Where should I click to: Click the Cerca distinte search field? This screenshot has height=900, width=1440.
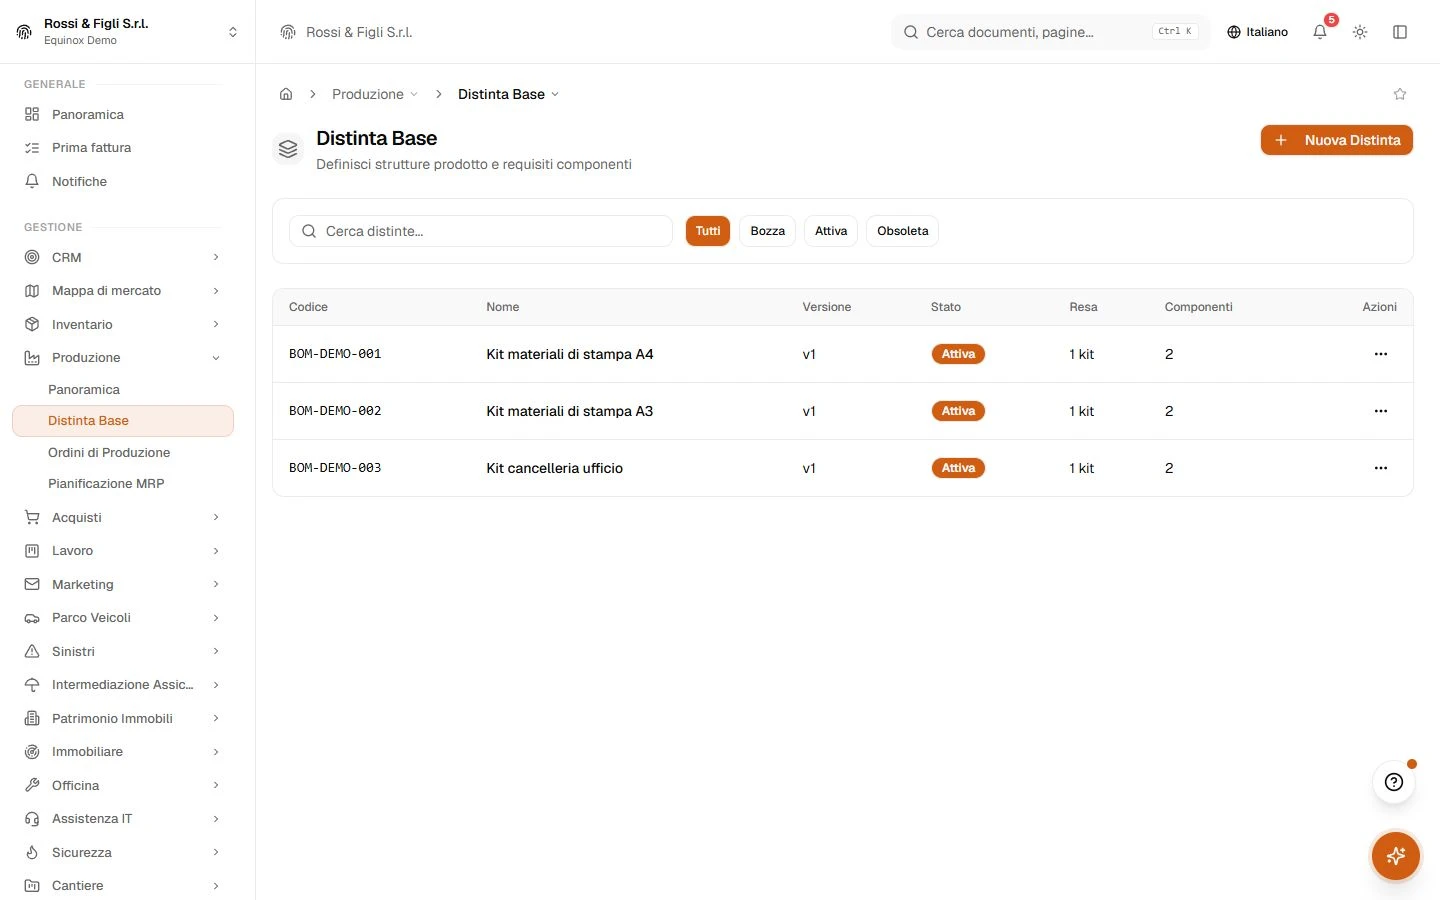point(481,231)
